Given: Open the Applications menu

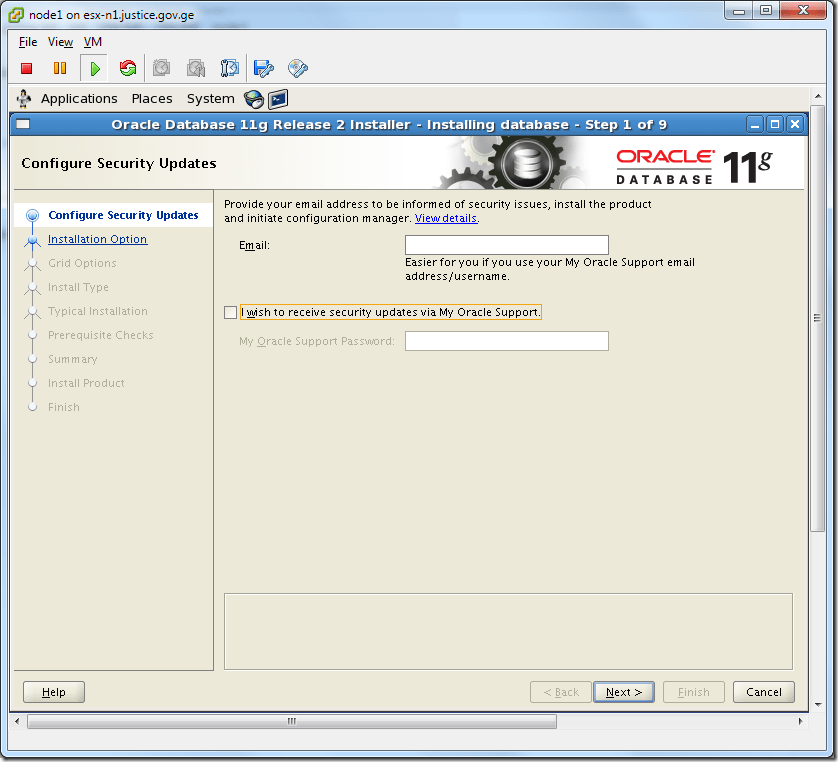Looking at the screenshot, I should [79, 98].
